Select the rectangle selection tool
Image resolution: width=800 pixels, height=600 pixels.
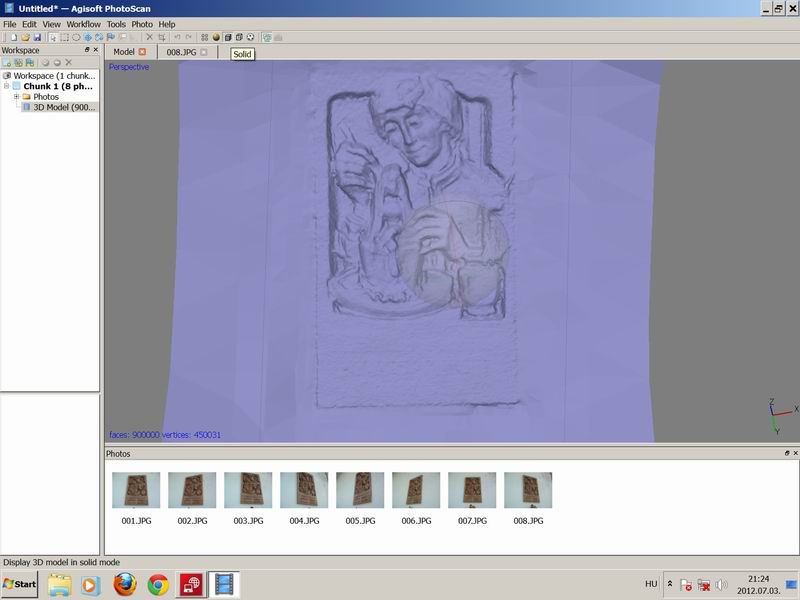coord(65,37)
